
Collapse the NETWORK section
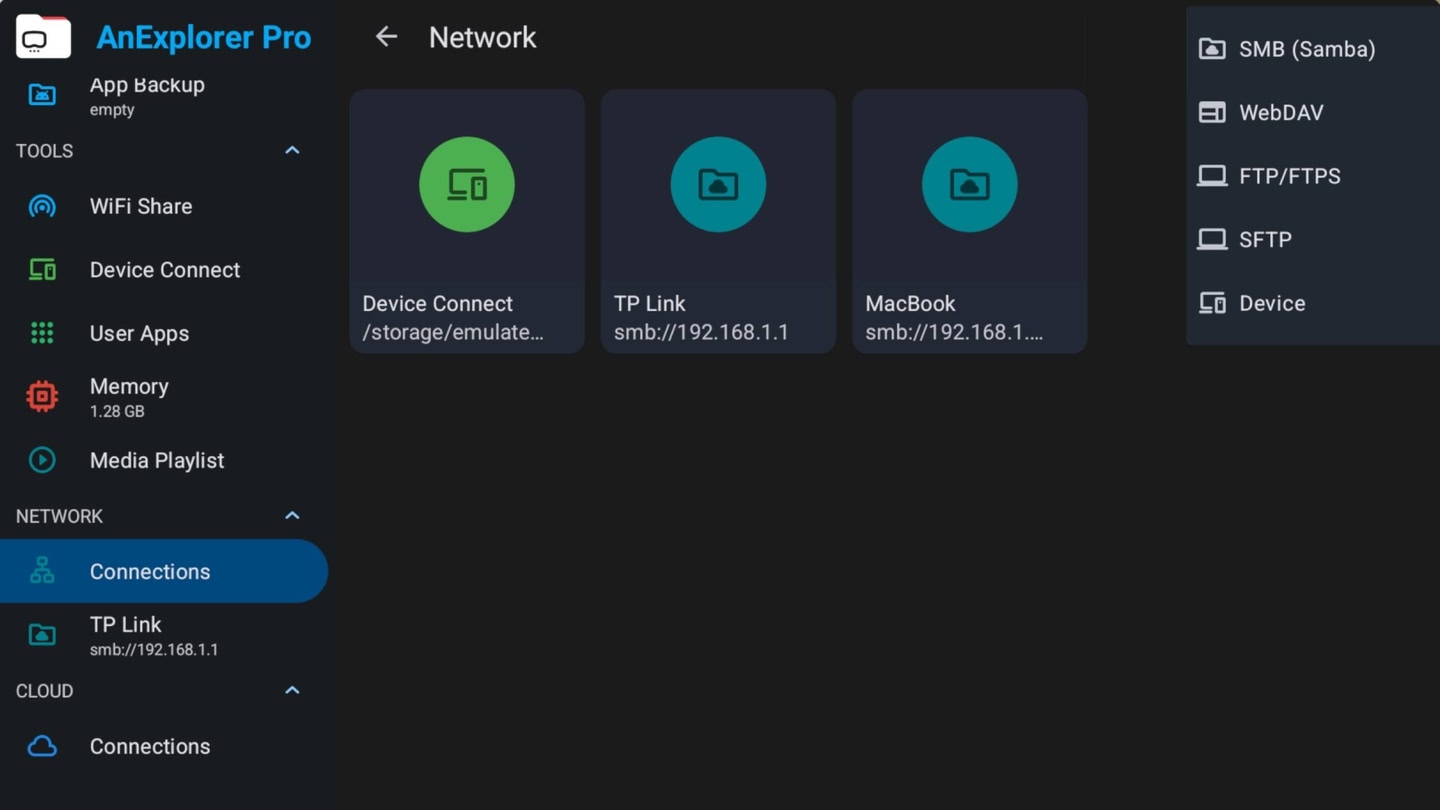click(291, 515)
